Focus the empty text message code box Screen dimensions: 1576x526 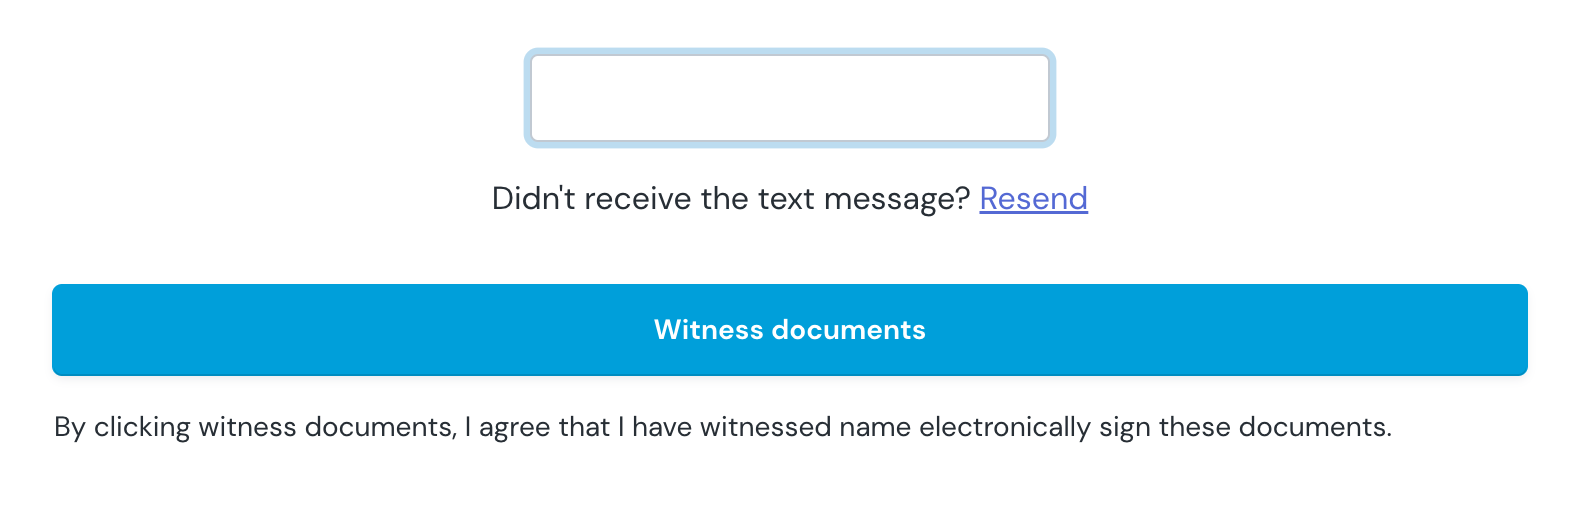point(789,98)
